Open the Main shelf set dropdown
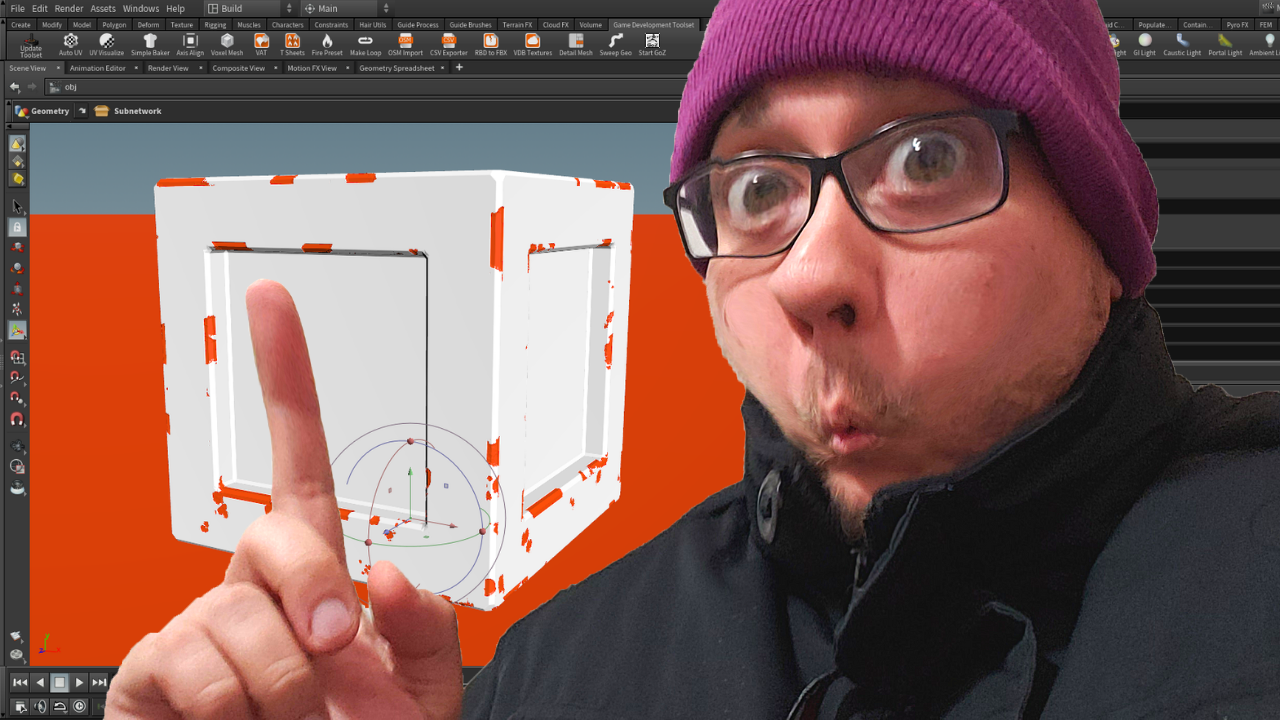 [x=340, y=7]
